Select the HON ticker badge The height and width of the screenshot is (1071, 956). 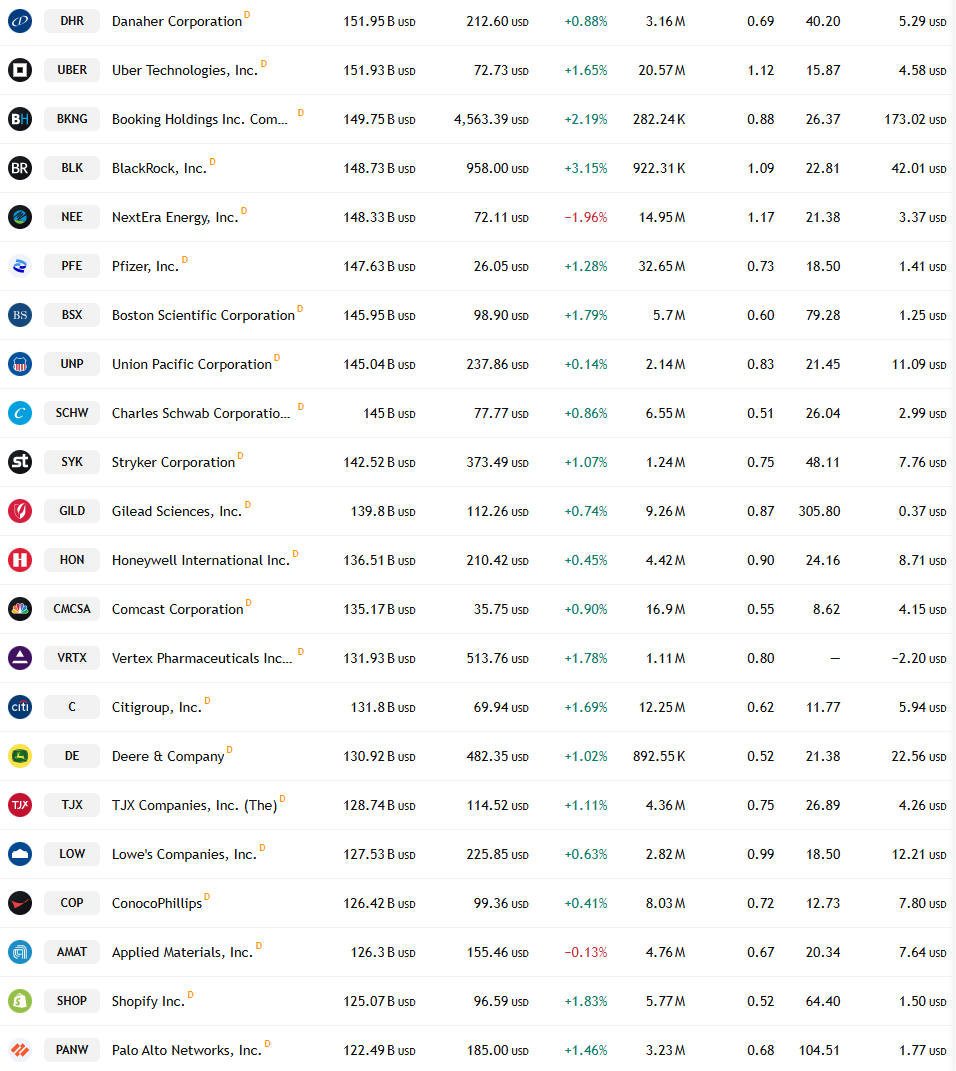click(x=72, y=560)
